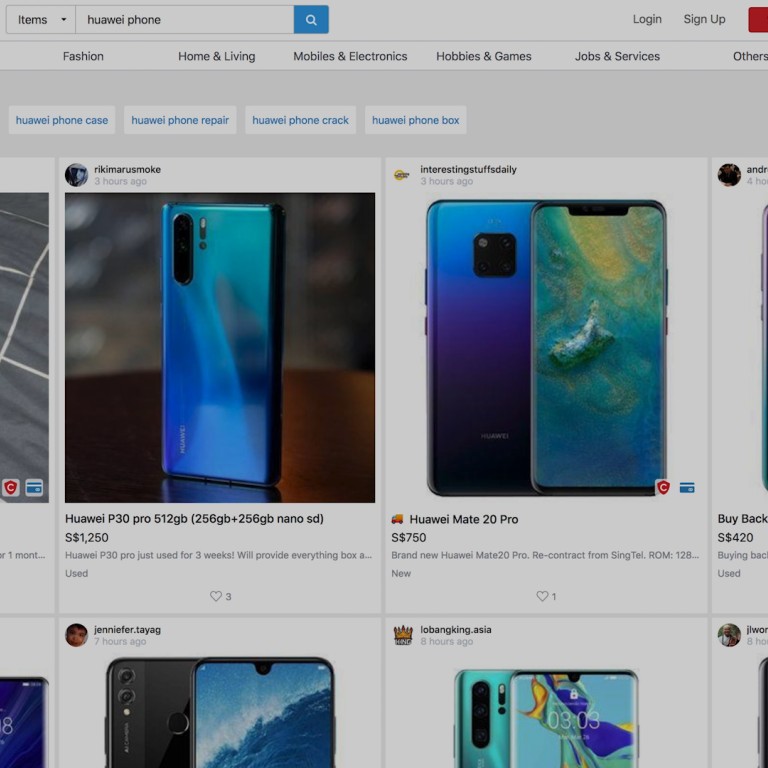Open the Jobs & Services category menu
The width and height of the screenshot is (768, 768).
(617, 56)
